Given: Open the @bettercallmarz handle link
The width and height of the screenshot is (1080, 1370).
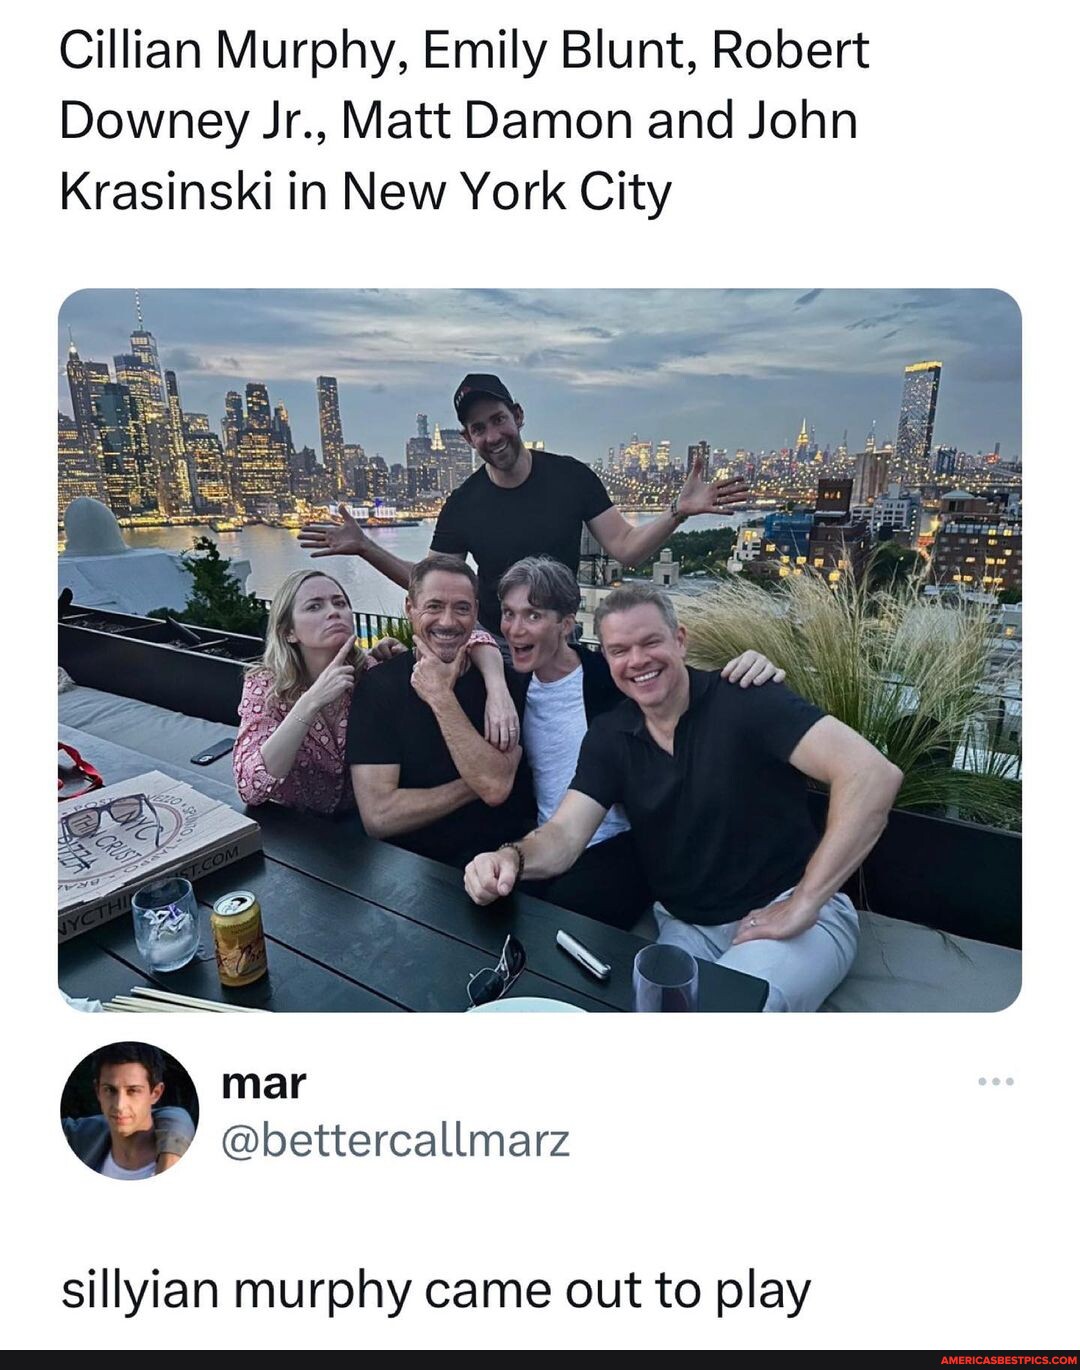Looking at the screenshot, I should 394,1139.
